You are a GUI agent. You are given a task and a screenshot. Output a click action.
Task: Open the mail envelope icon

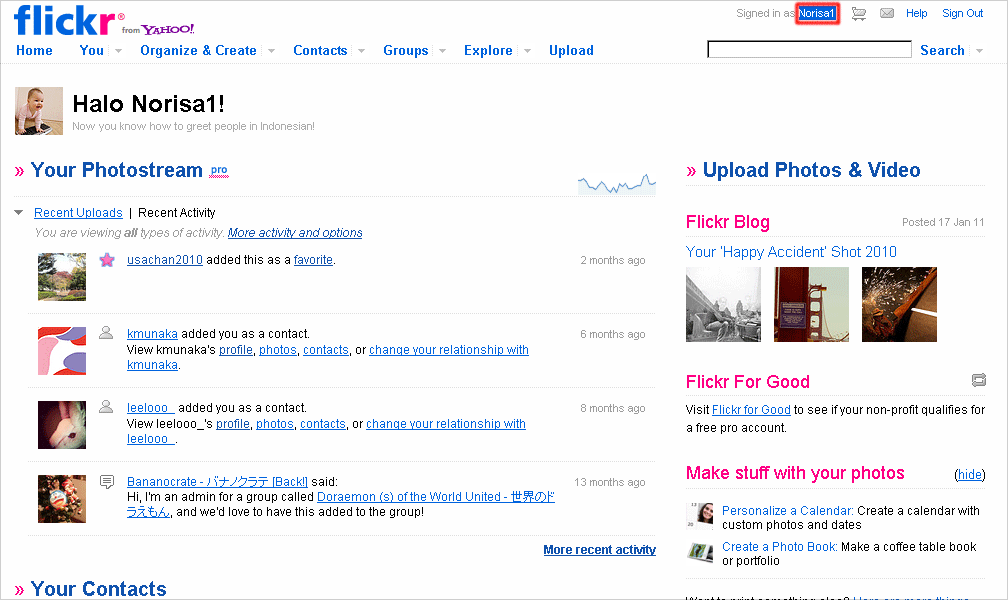(x=886, y=14)
